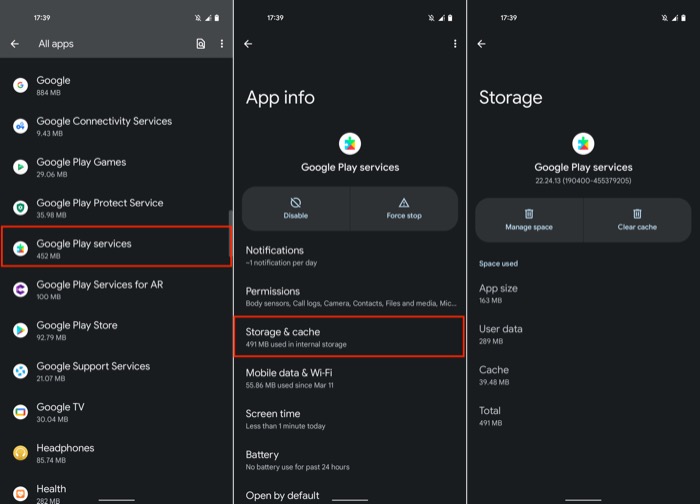Tap Play services puzzle icon in App info
Image resolution: width=700 pixels, height=504 pixels.
(350, 144)
